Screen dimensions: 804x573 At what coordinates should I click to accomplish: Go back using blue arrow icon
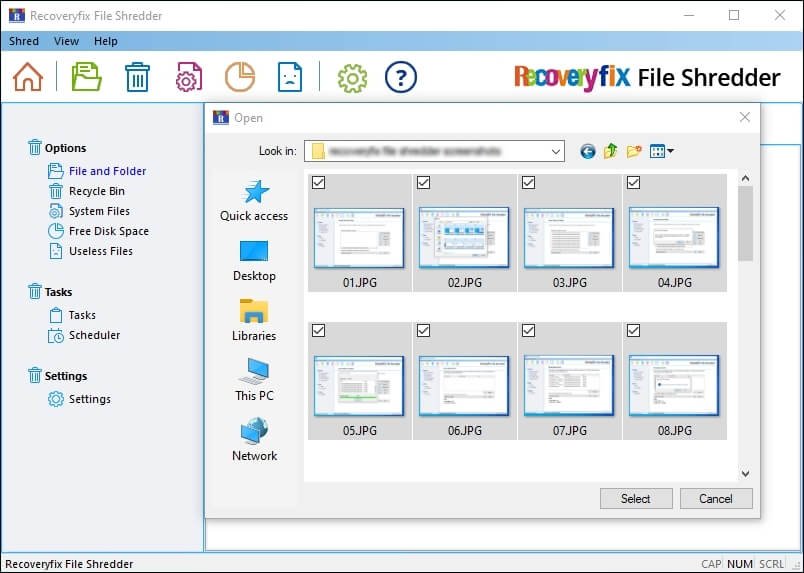(x=588, y=151)
